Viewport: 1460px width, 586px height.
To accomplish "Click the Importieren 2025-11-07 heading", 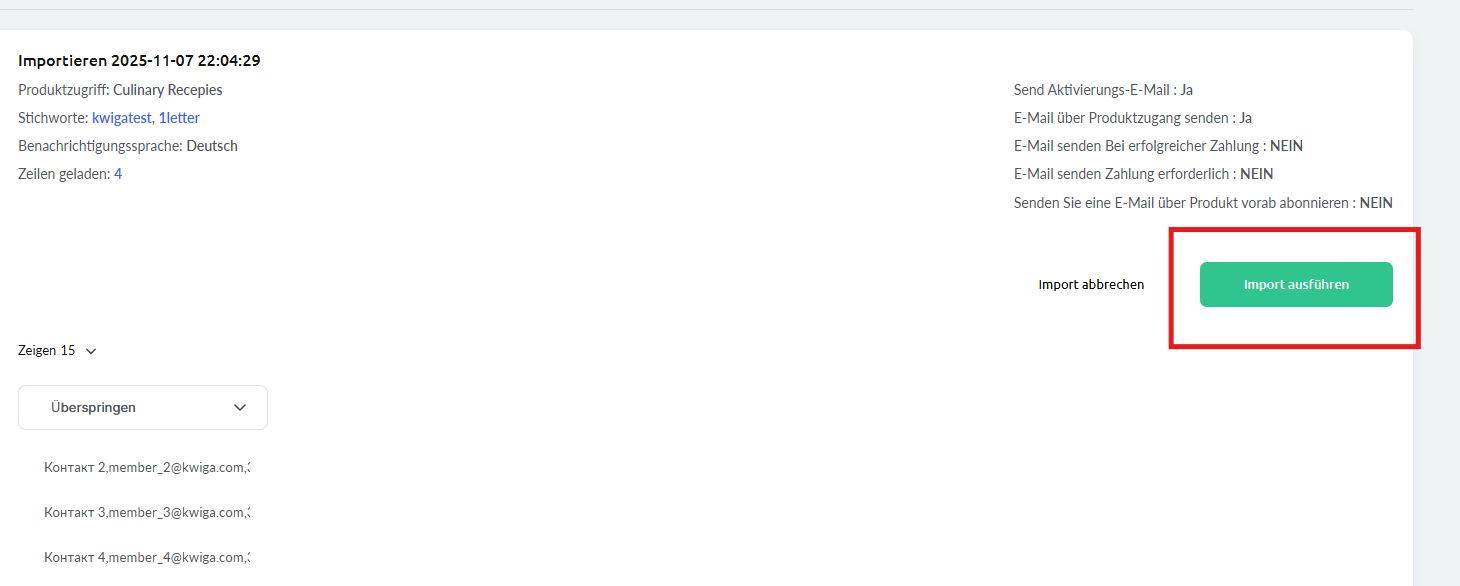I will point(139,61).
